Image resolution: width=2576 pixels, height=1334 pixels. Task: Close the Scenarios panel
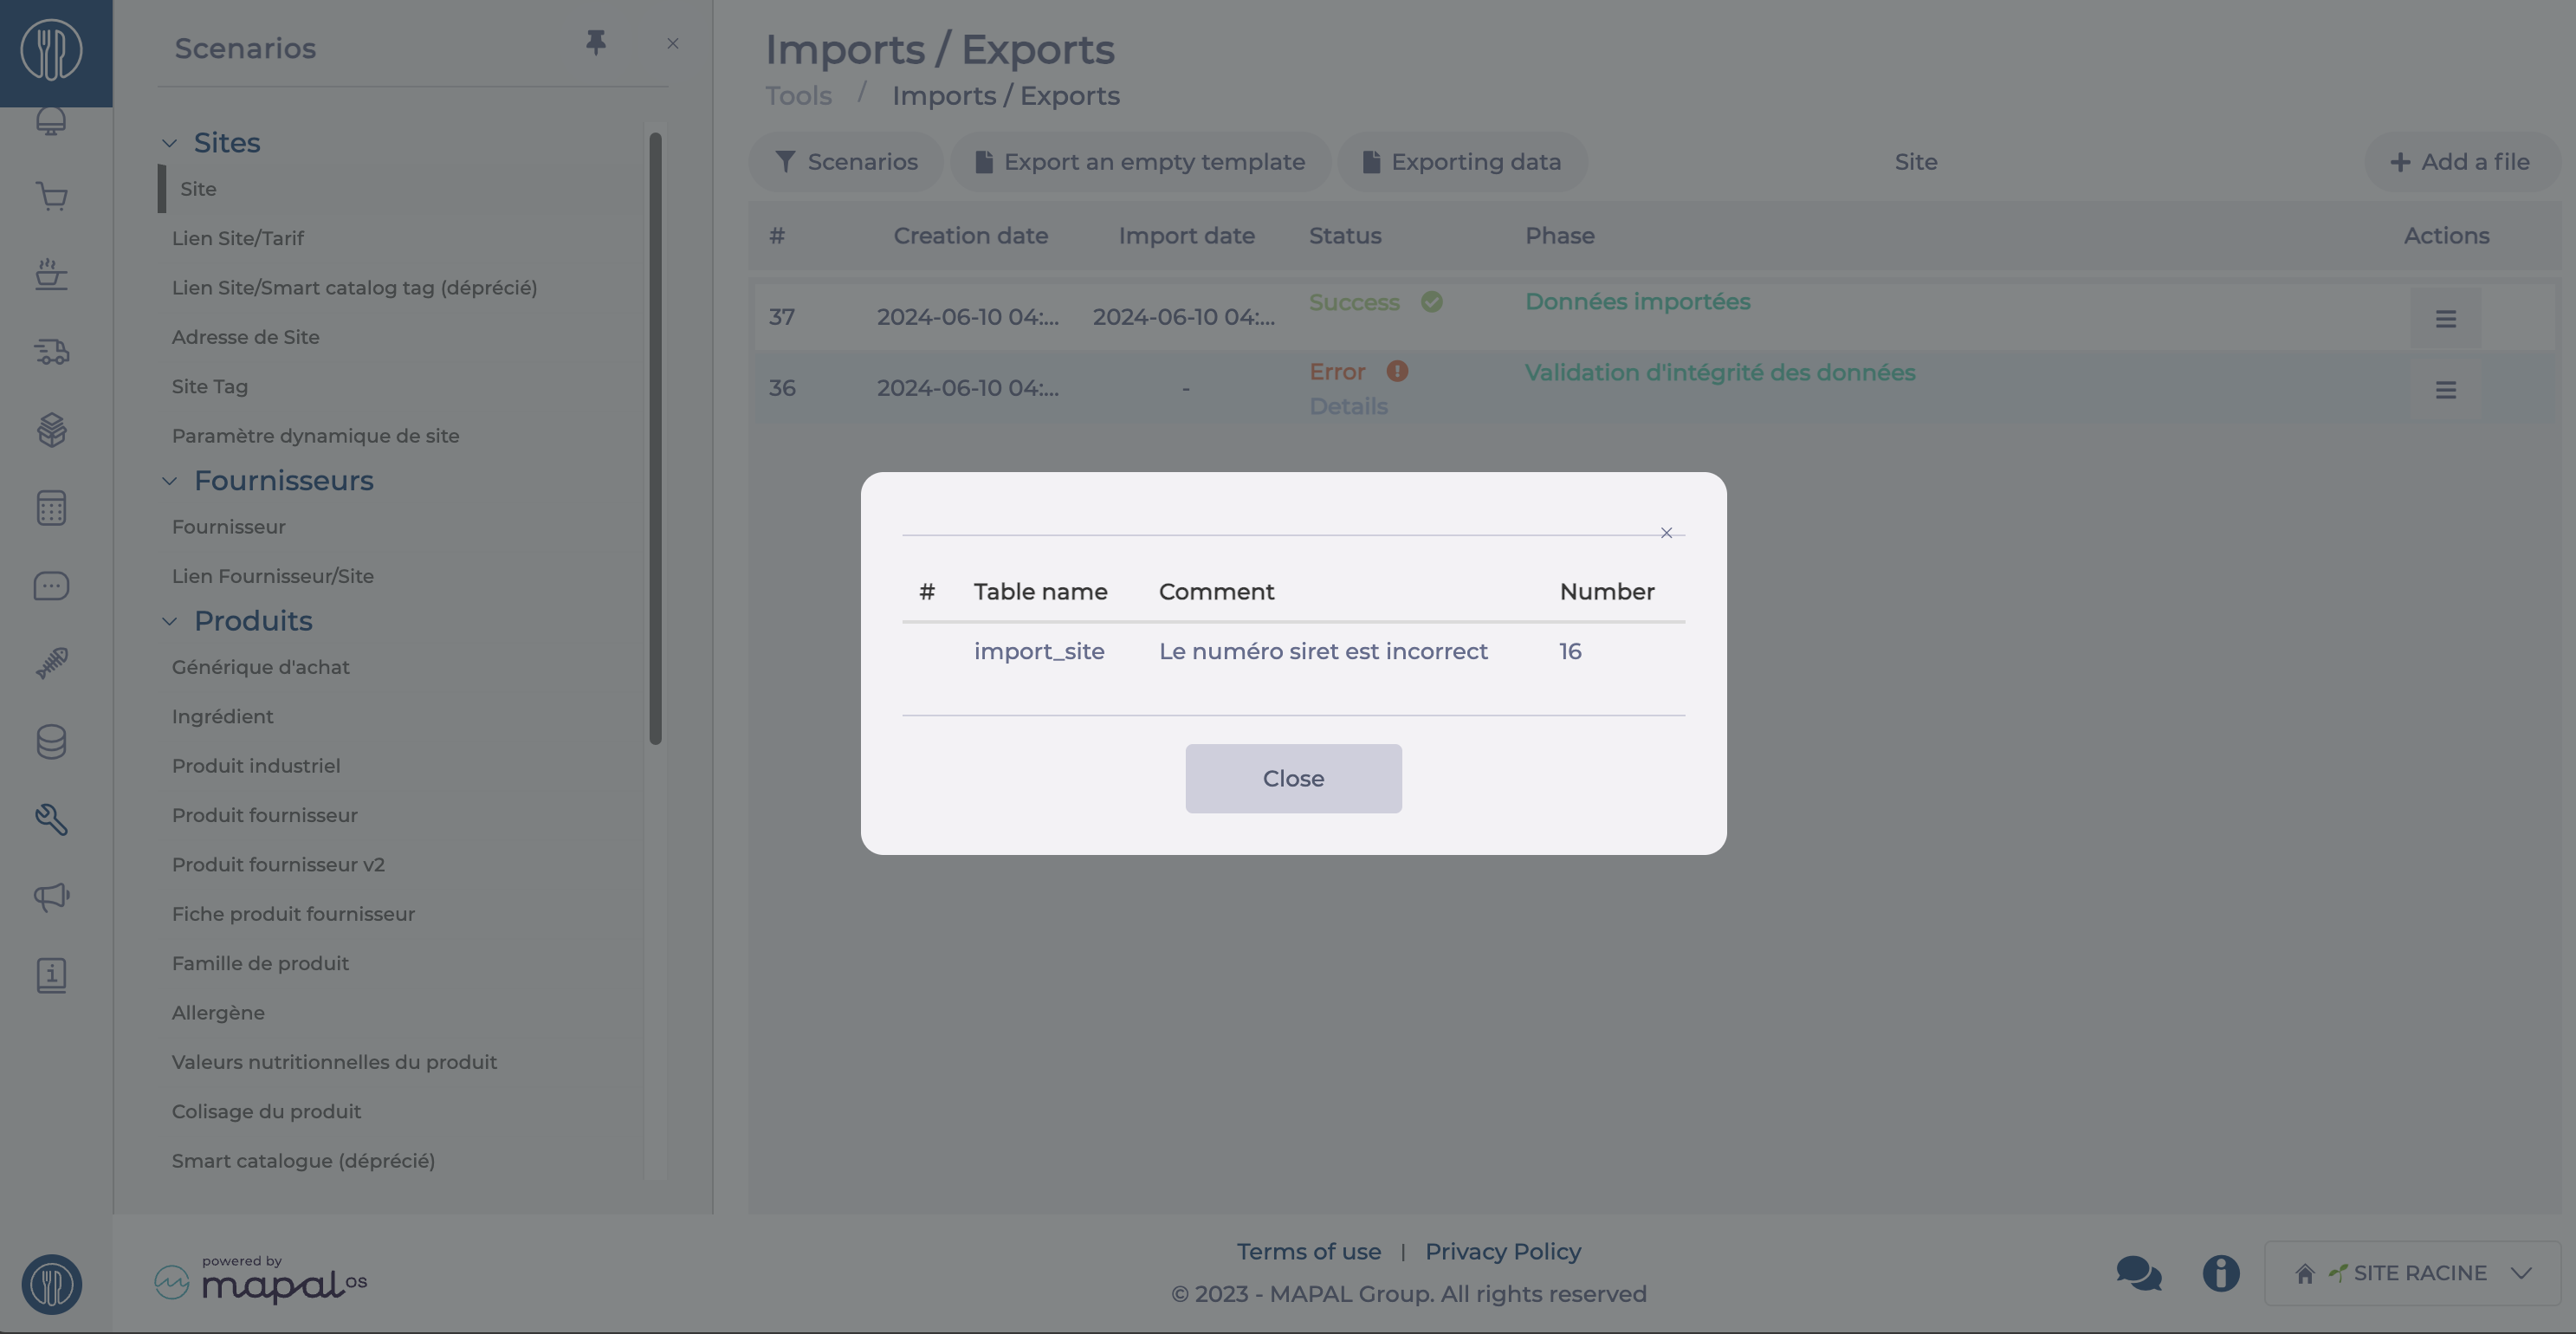pyautogui.click(x=673, y=43)
